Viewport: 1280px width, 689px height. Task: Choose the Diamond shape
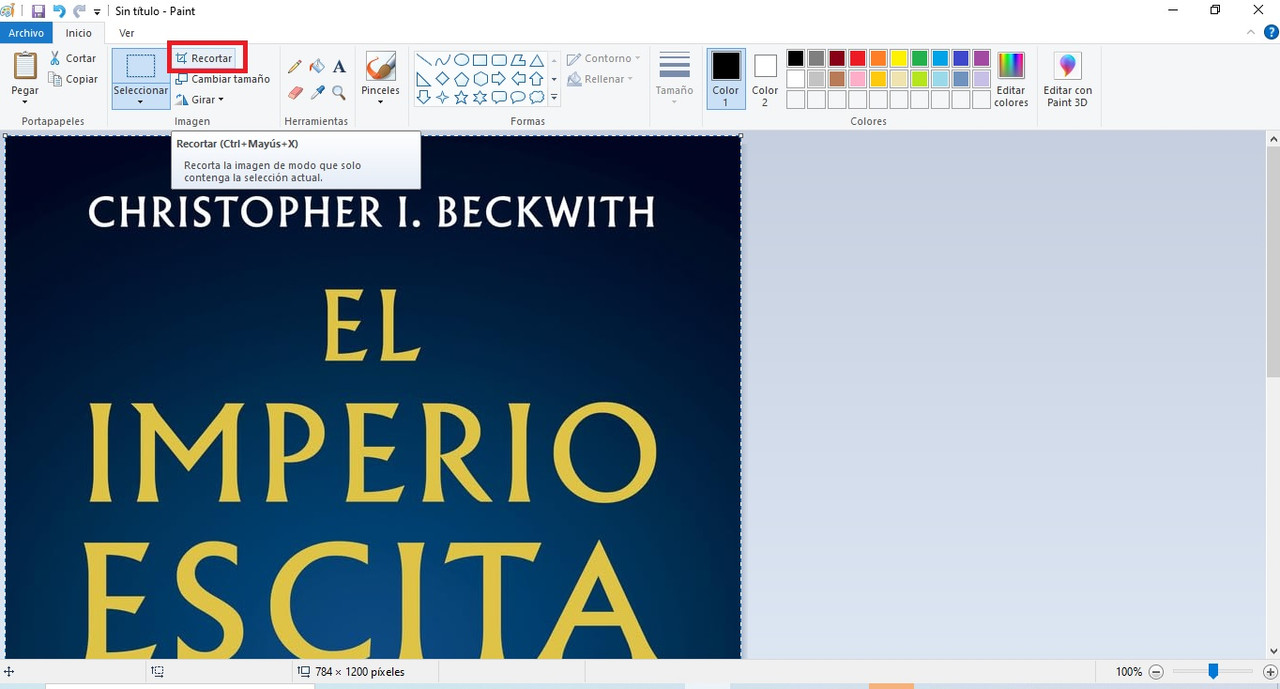coord(442,79)
